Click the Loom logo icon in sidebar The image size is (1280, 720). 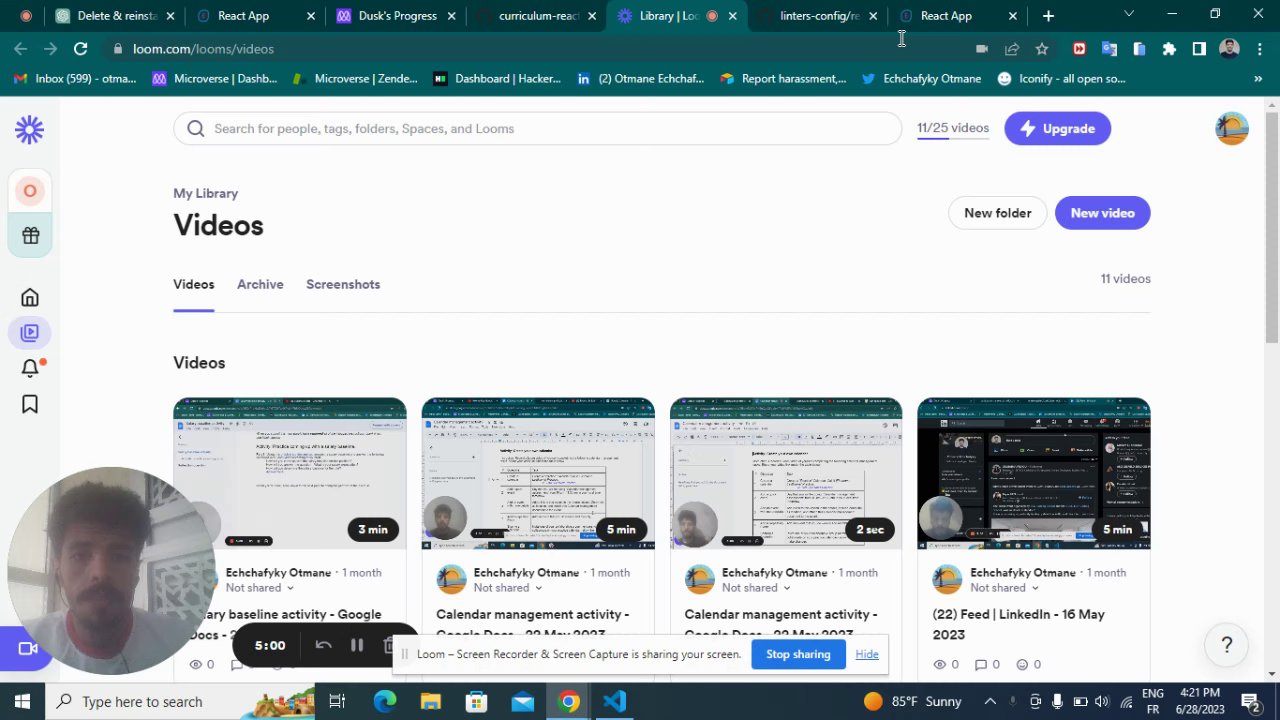coord(30,129)
